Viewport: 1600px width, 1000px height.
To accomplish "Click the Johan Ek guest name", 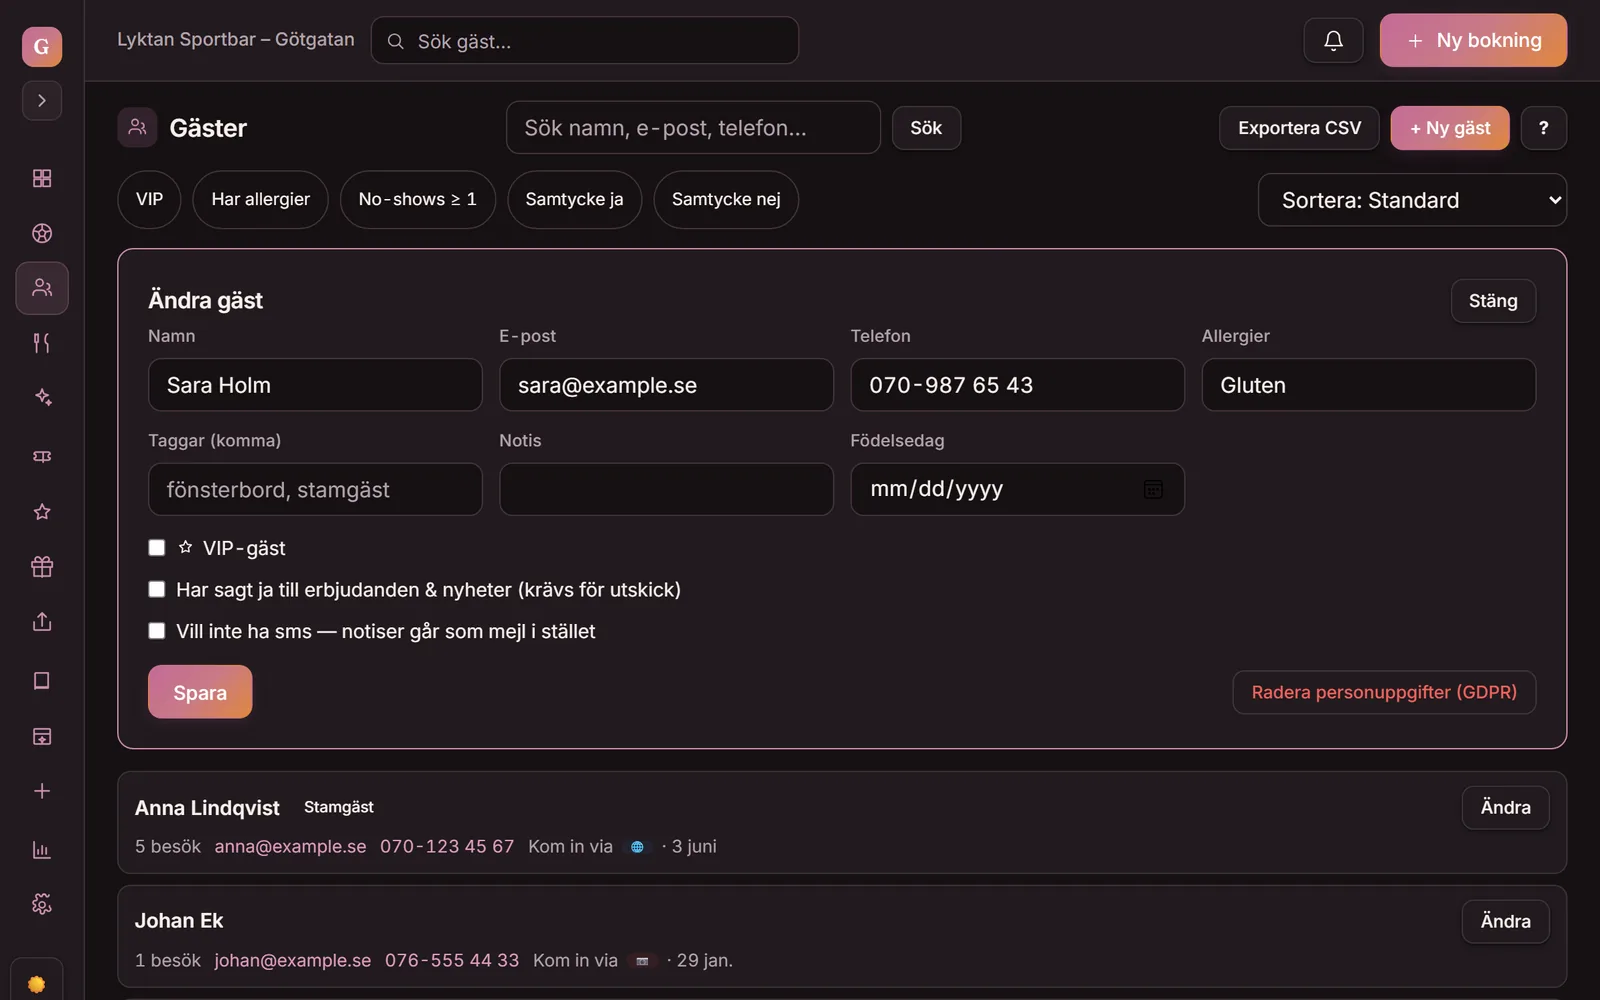I will [x=179, y=921].
